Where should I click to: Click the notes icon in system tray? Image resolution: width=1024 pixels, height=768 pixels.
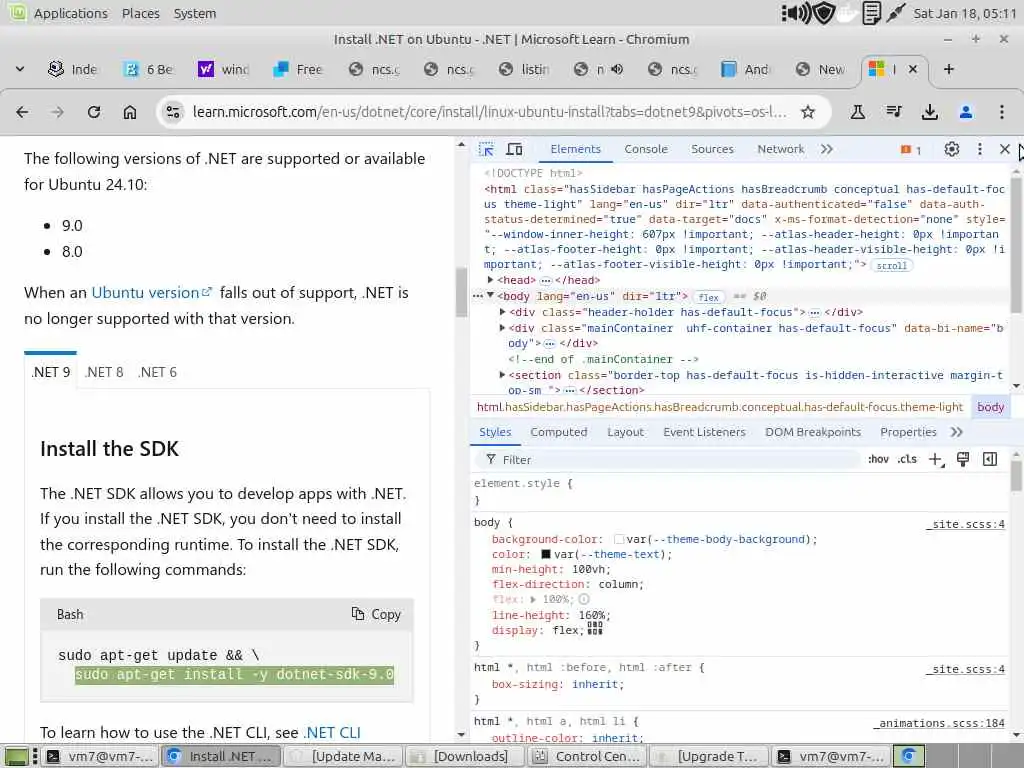click(x=871, y=13)
